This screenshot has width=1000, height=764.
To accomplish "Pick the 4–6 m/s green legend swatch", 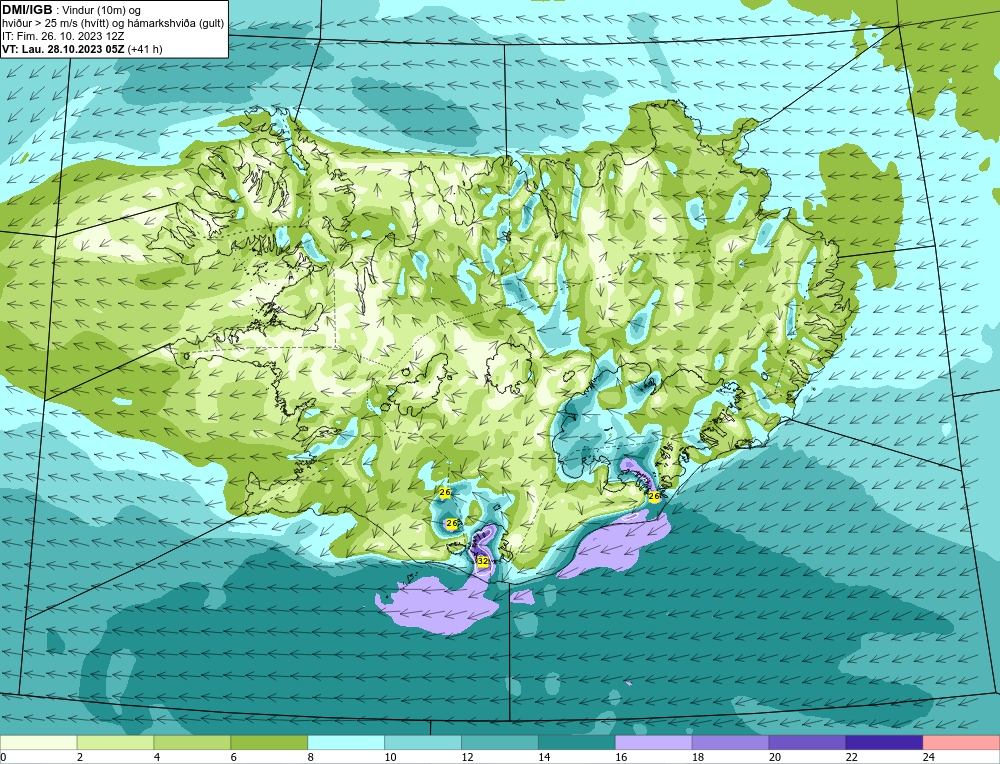I will click(x=192, y=743).
